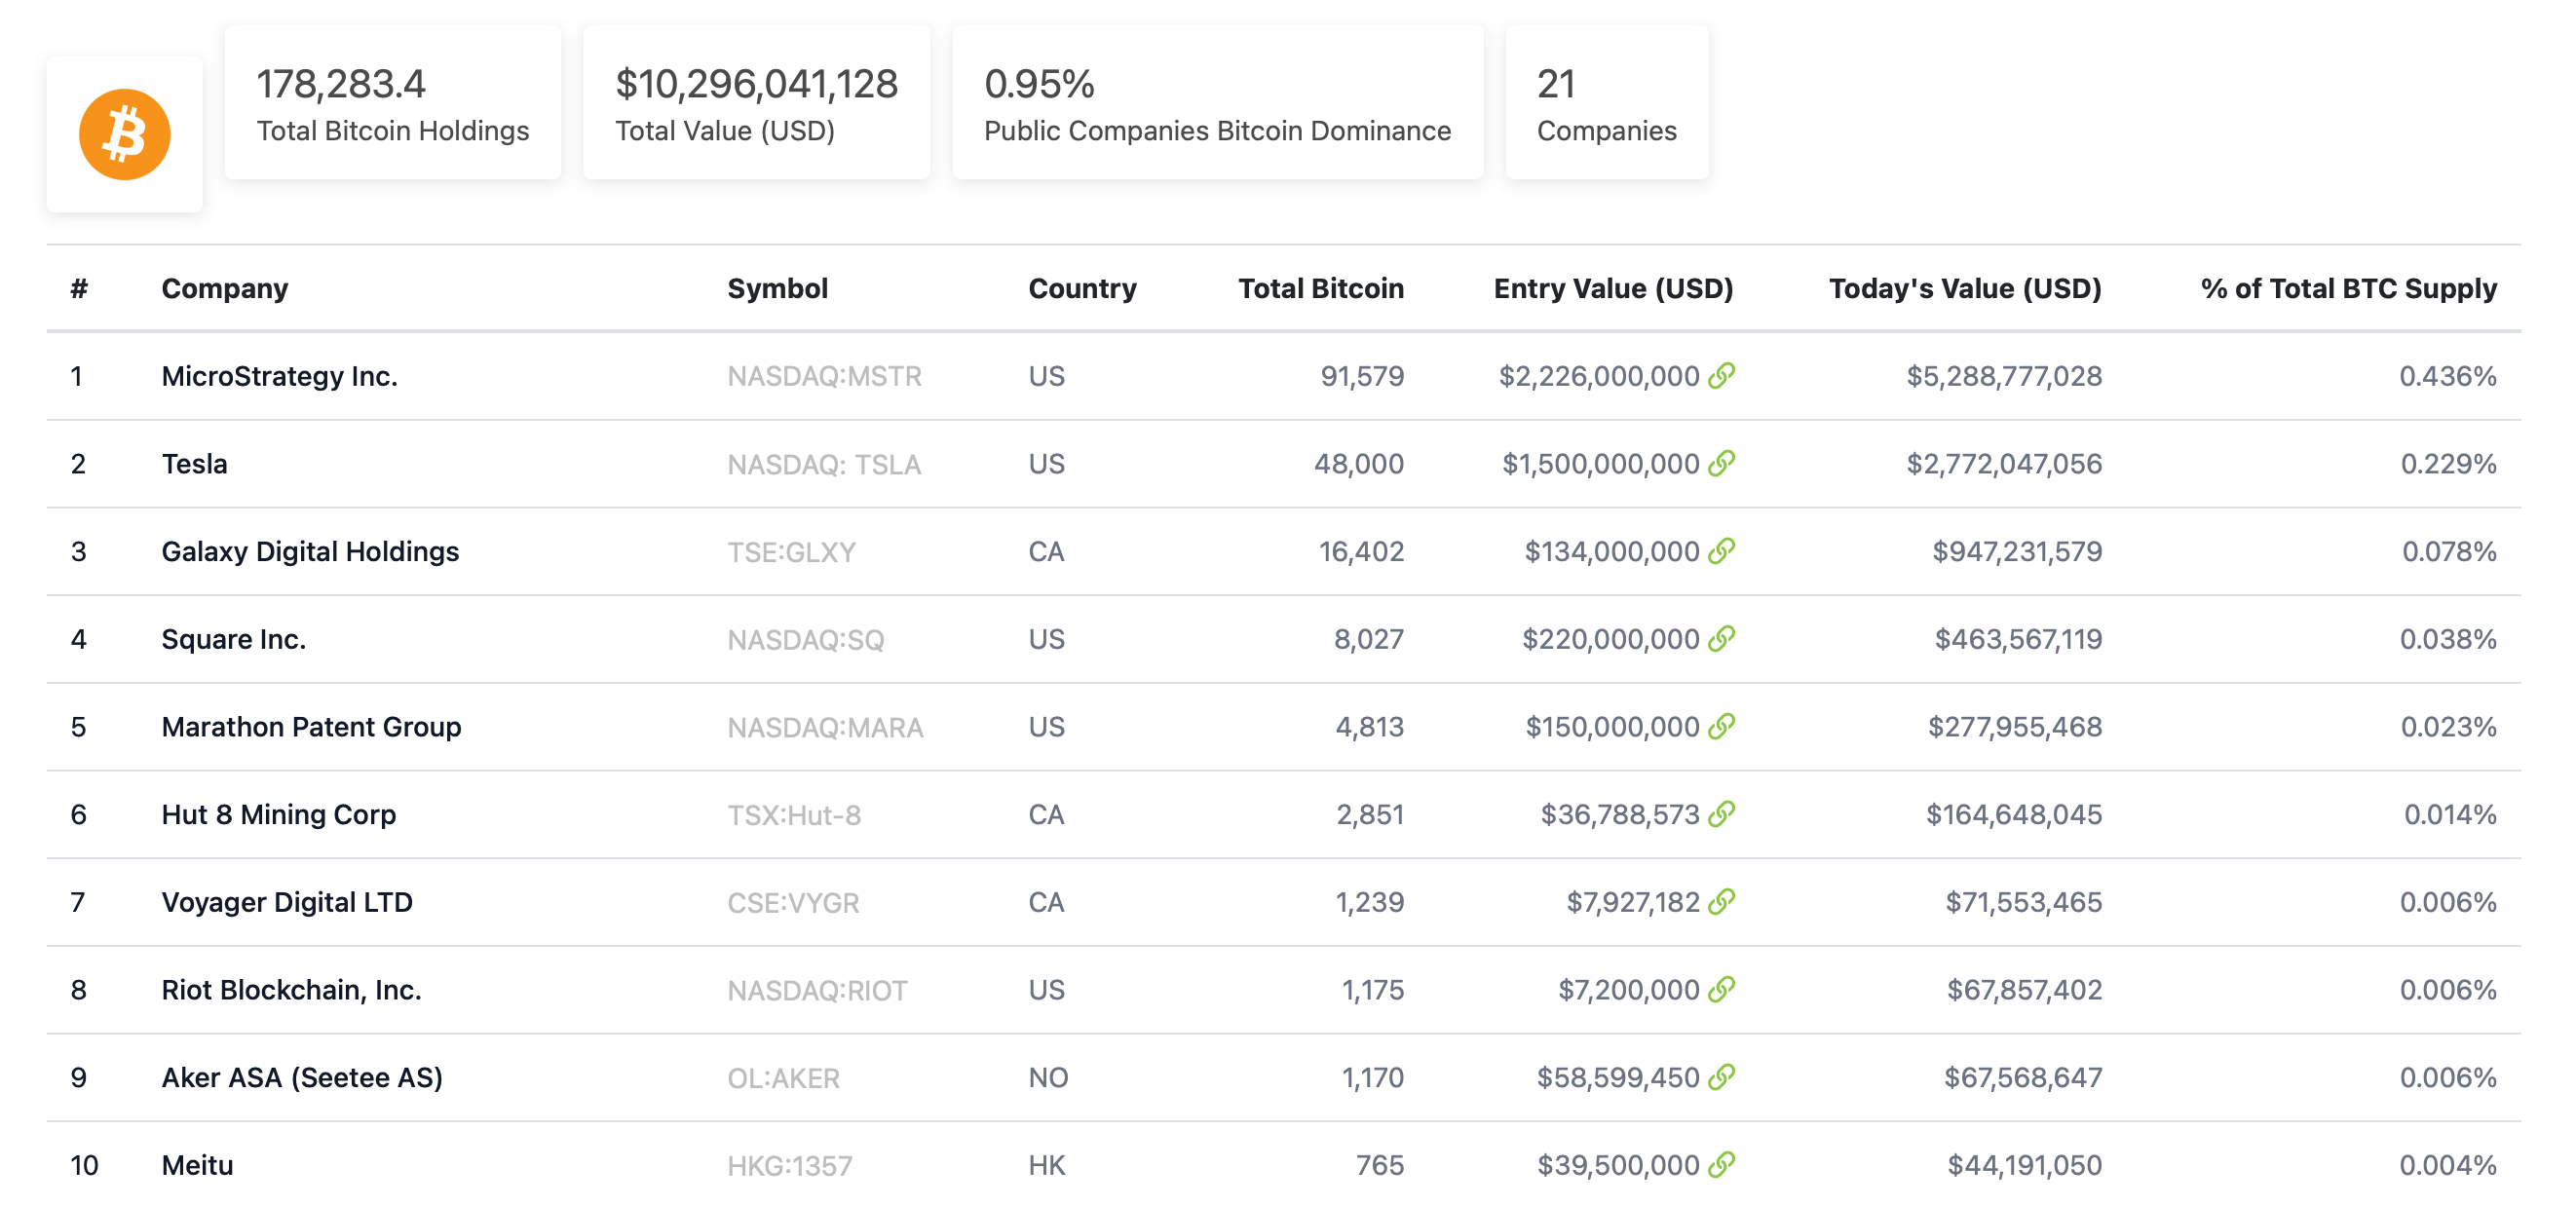Open Tesla entry value source link icon

click(1721, 464)
